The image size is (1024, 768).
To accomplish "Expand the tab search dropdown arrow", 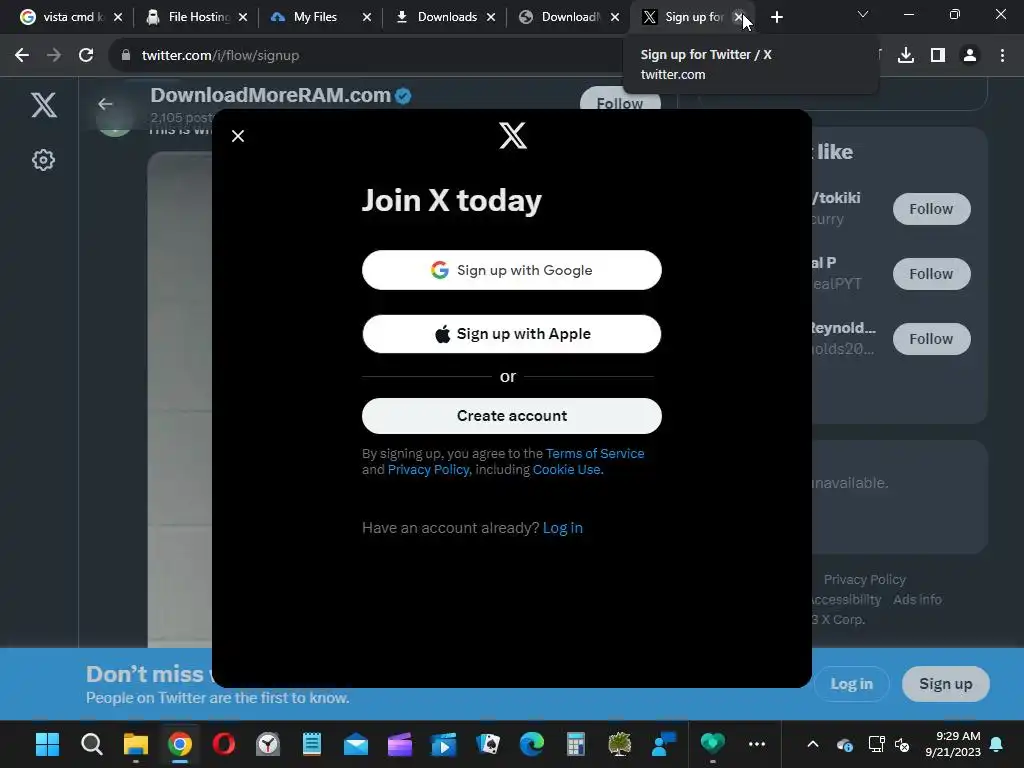I will pos(863,14).
